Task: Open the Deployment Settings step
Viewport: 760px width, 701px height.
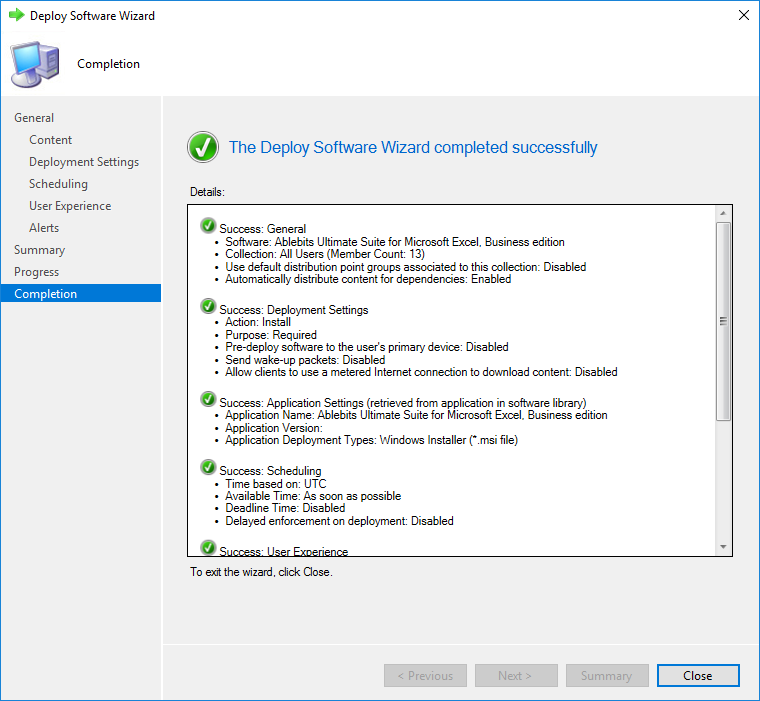Action: [84, 162]
